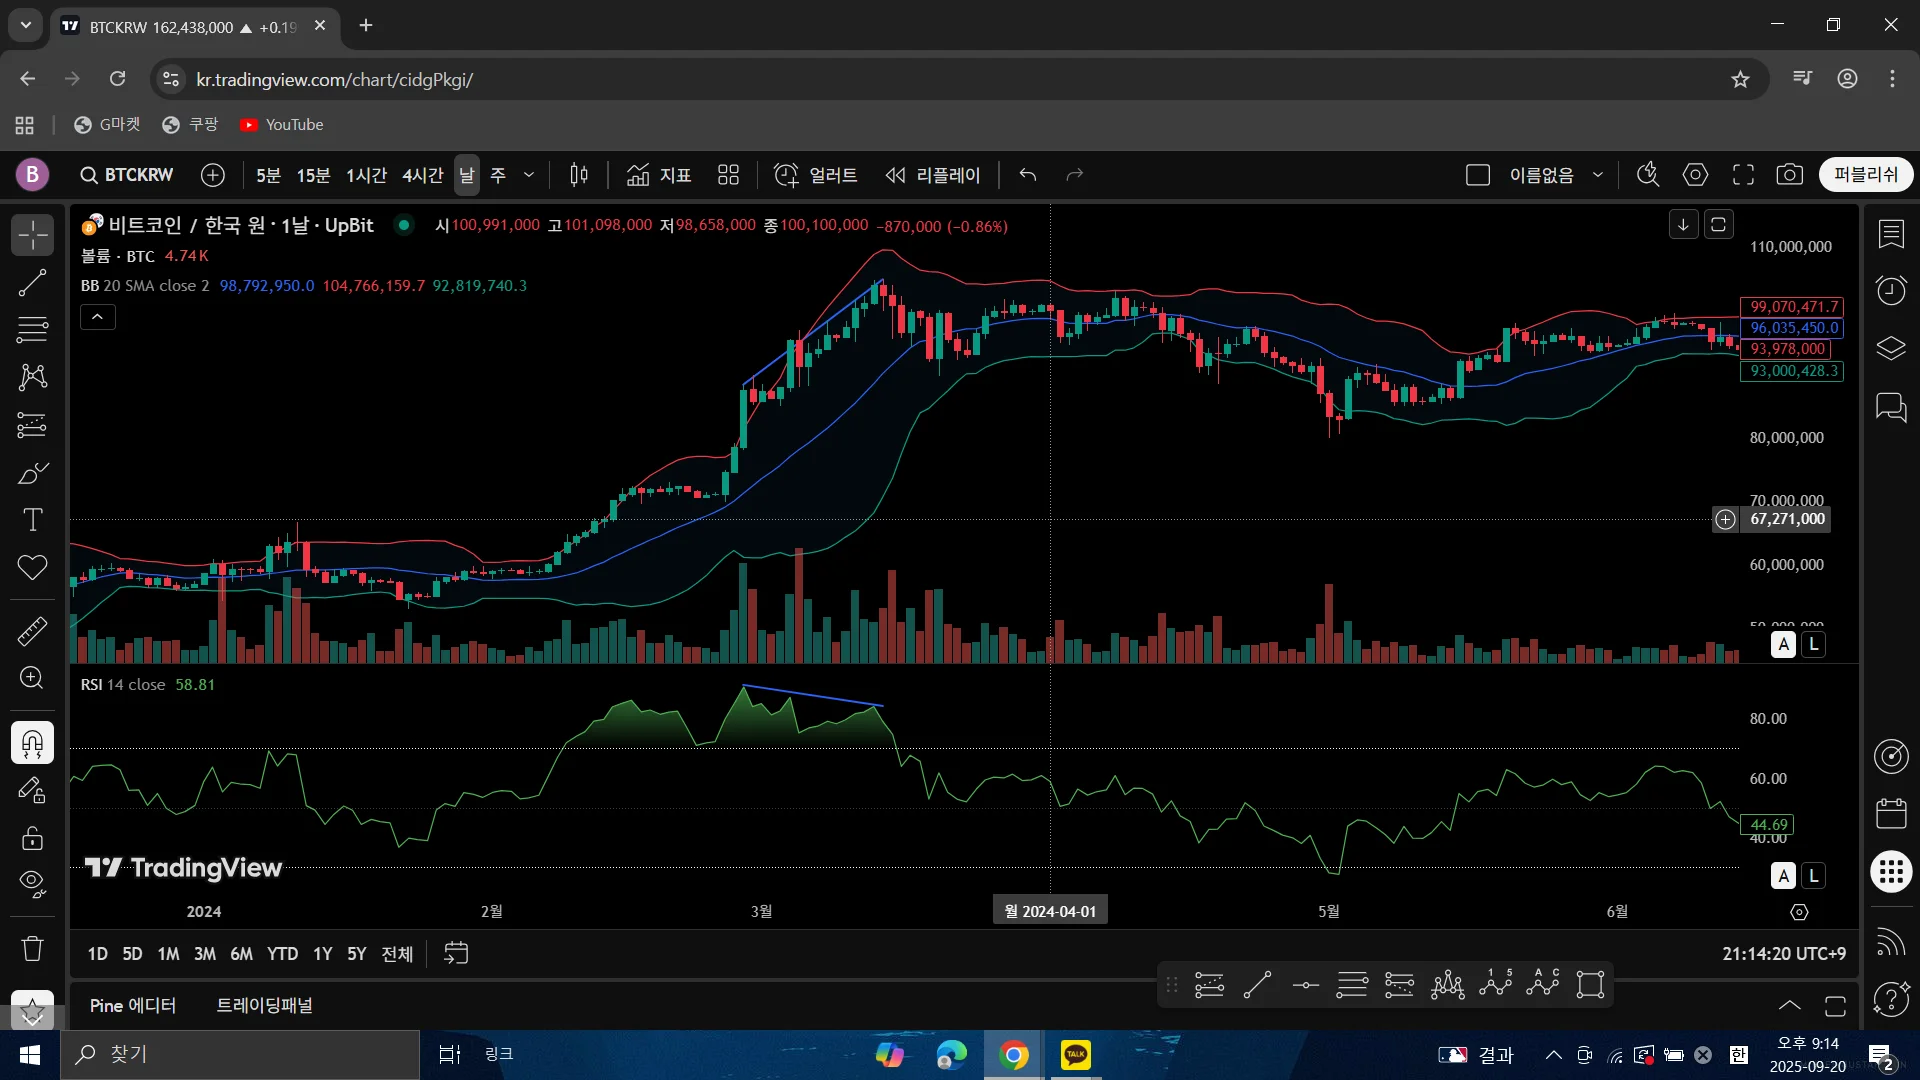Toggle magnet mode for drawings
The image size is (1920, 1080).
tap(32, 743)
